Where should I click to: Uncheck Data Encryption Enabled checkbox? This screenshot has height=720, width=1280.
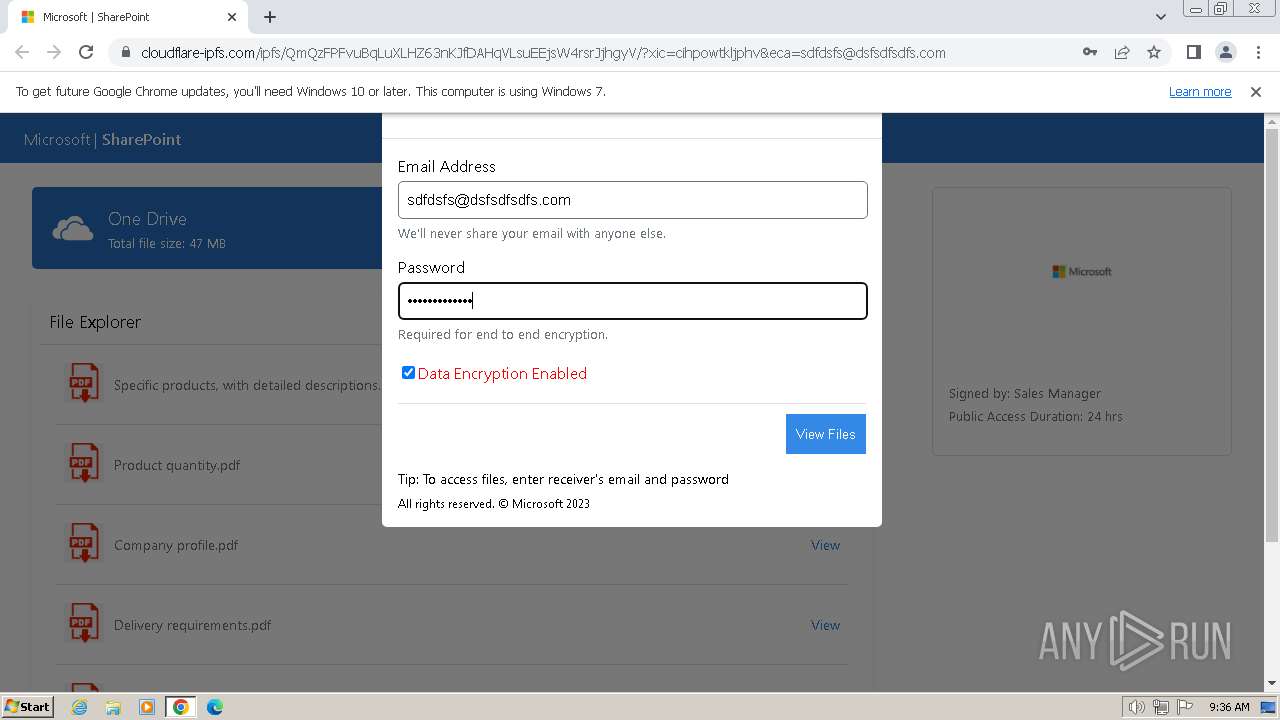point(408,373)
